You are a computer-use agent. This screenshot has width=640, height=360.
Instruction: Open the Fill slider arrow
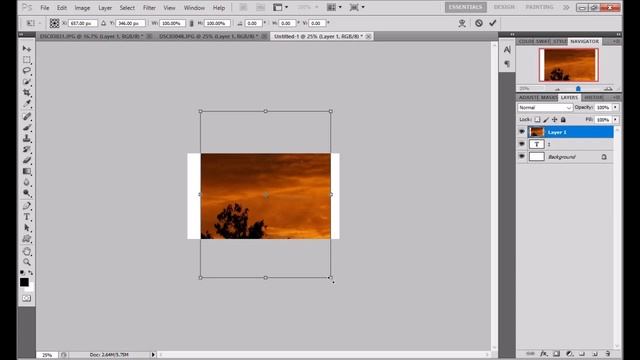coord(616,120)
